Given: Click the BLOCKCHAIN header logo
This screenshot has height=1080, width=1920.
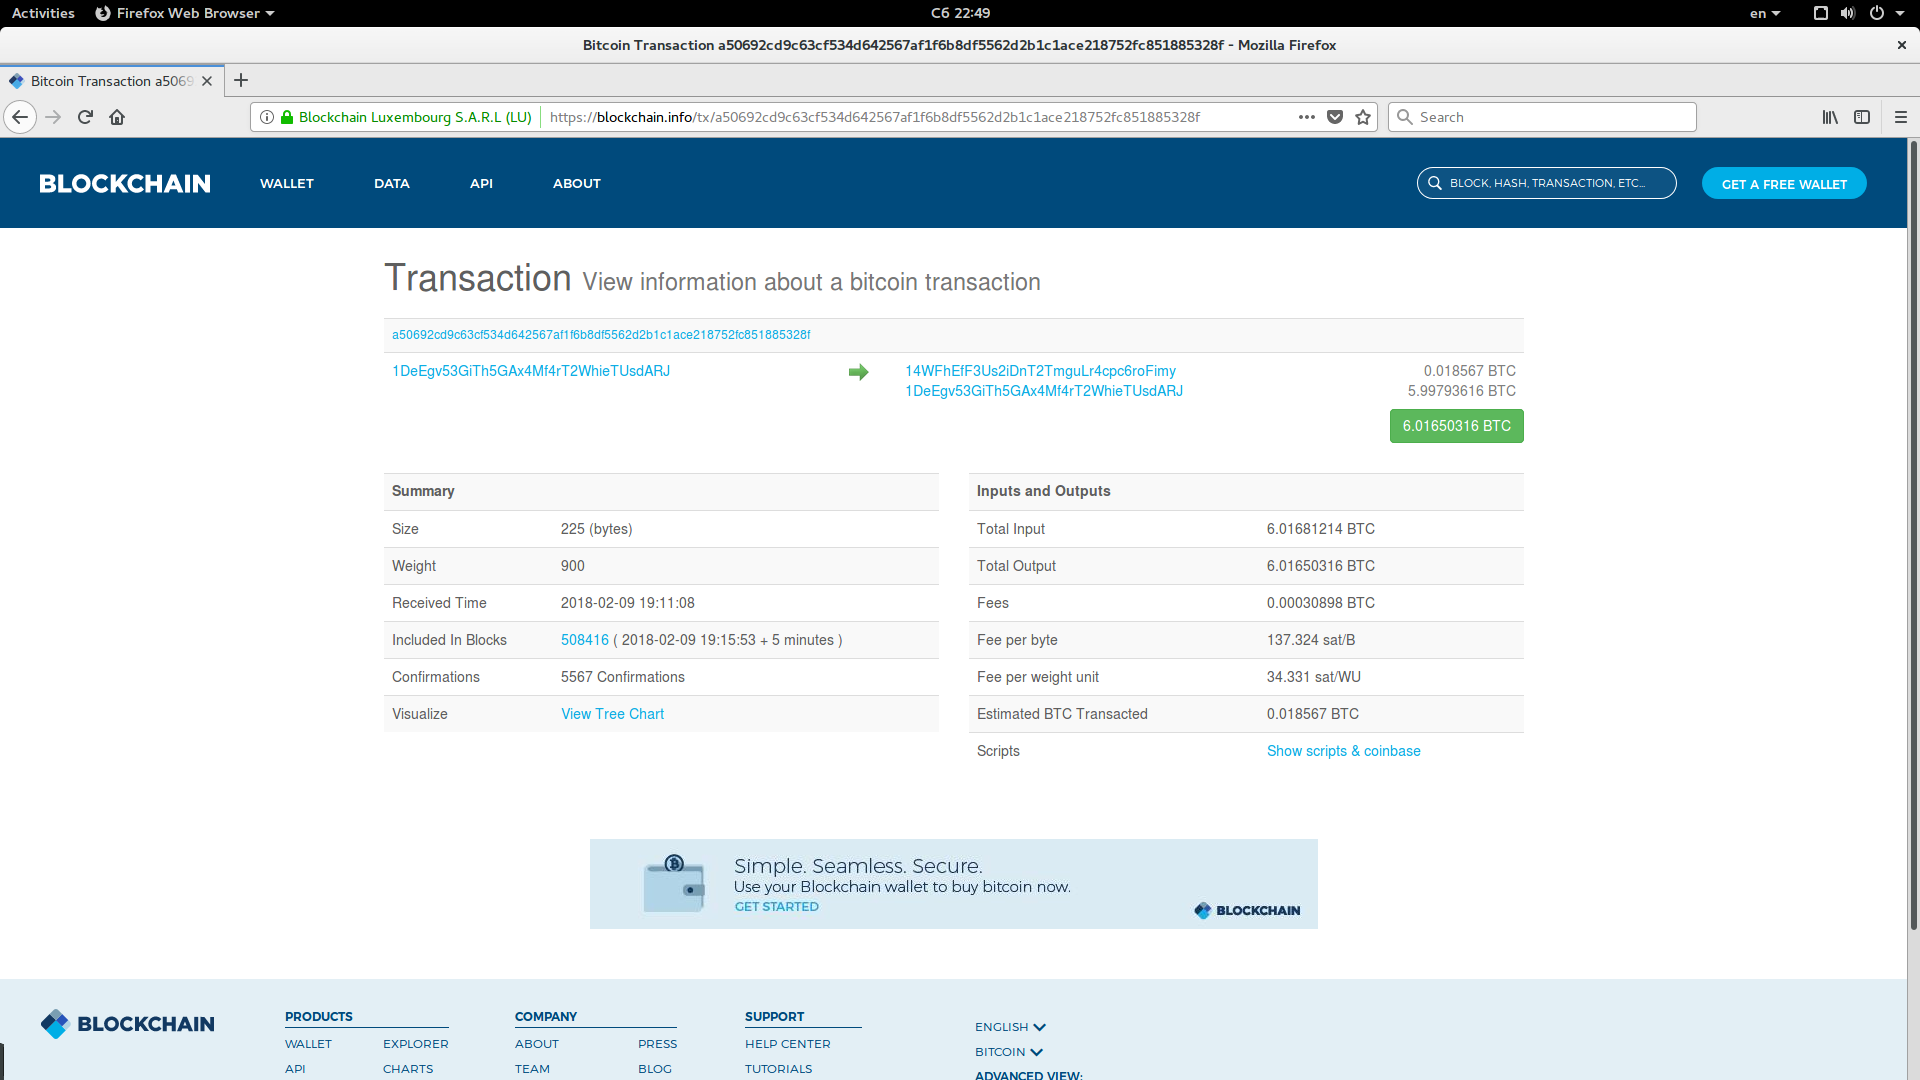Looking at the screenshot, I should 125,184.
